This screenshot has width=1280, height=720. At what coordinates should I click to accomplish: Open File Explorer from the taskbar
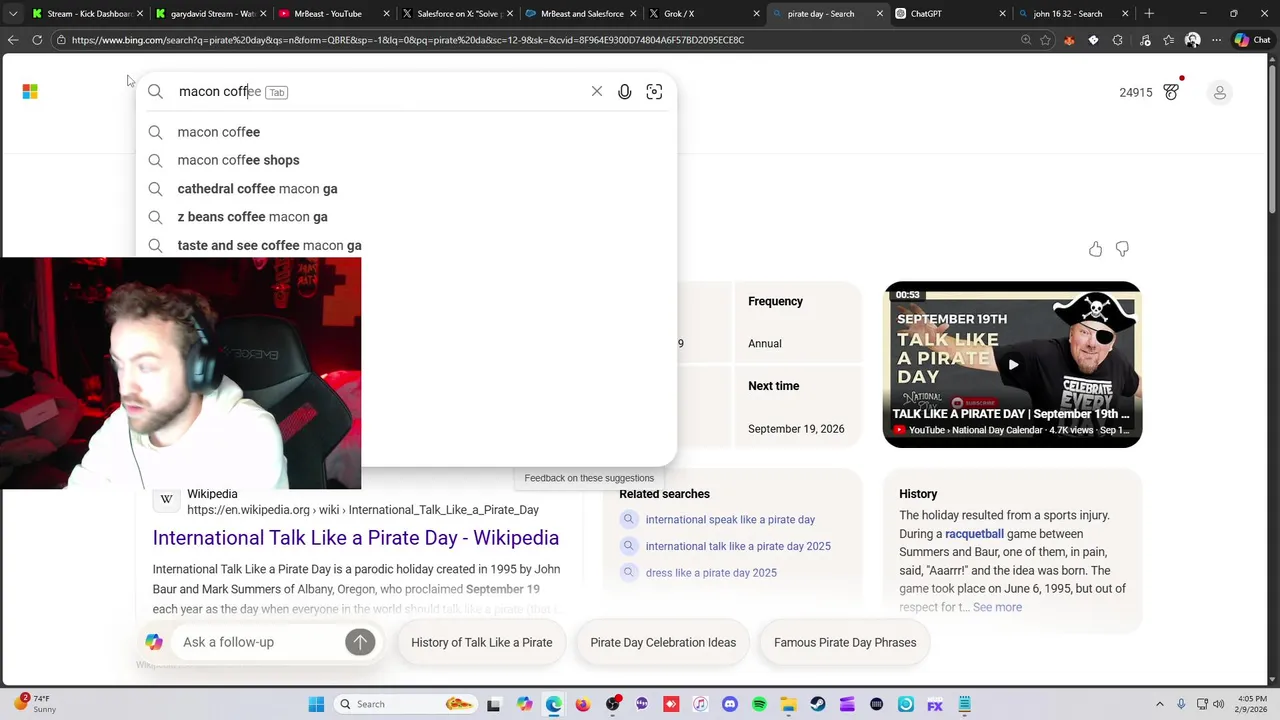[x=788, y=704]
